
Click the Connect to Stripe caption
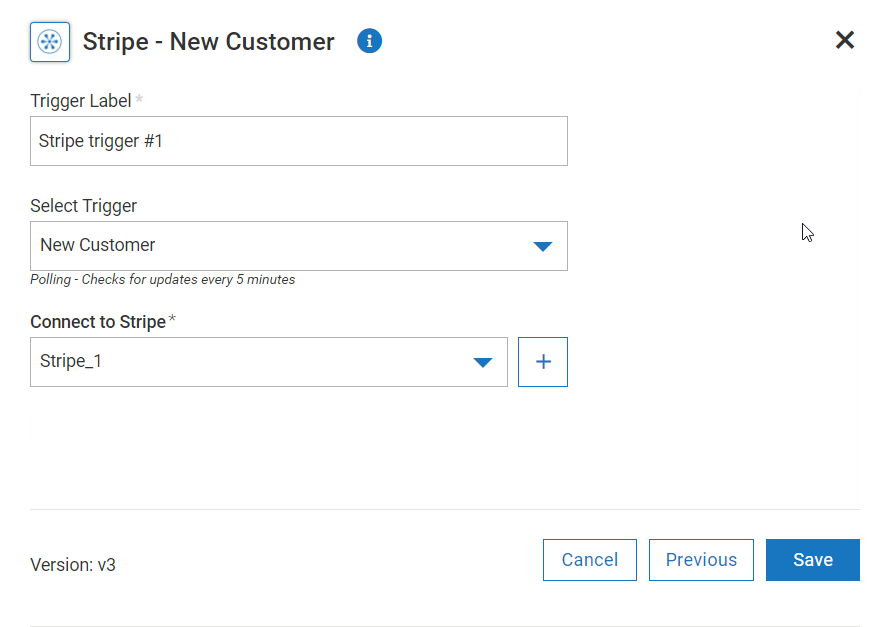(x=98, y=322)
